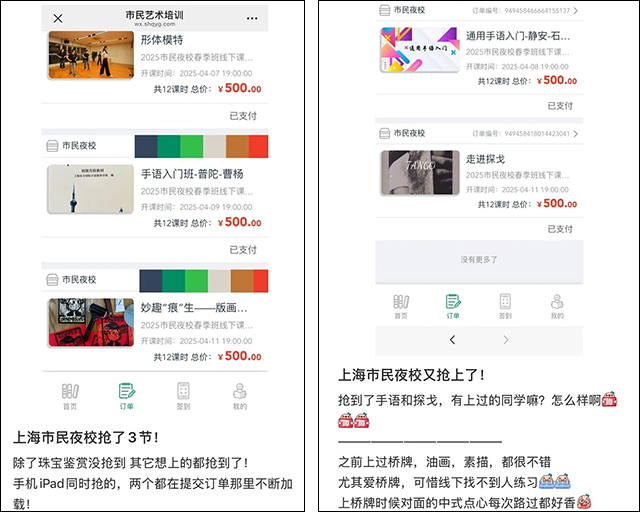Click 市民夜校 shop icon above 手语入门班
Image resolution: width=640 pixels, height=512 pixels.
(x=52, y=146)
